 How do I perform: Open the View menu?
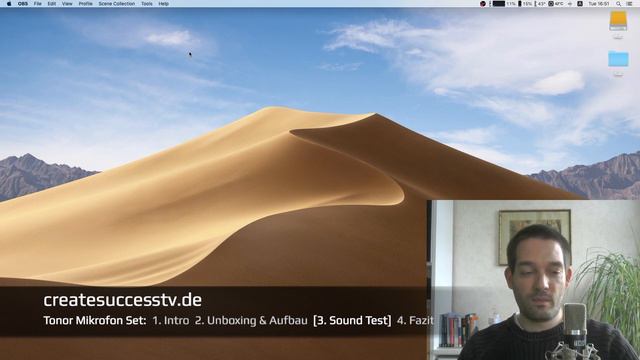67,4
